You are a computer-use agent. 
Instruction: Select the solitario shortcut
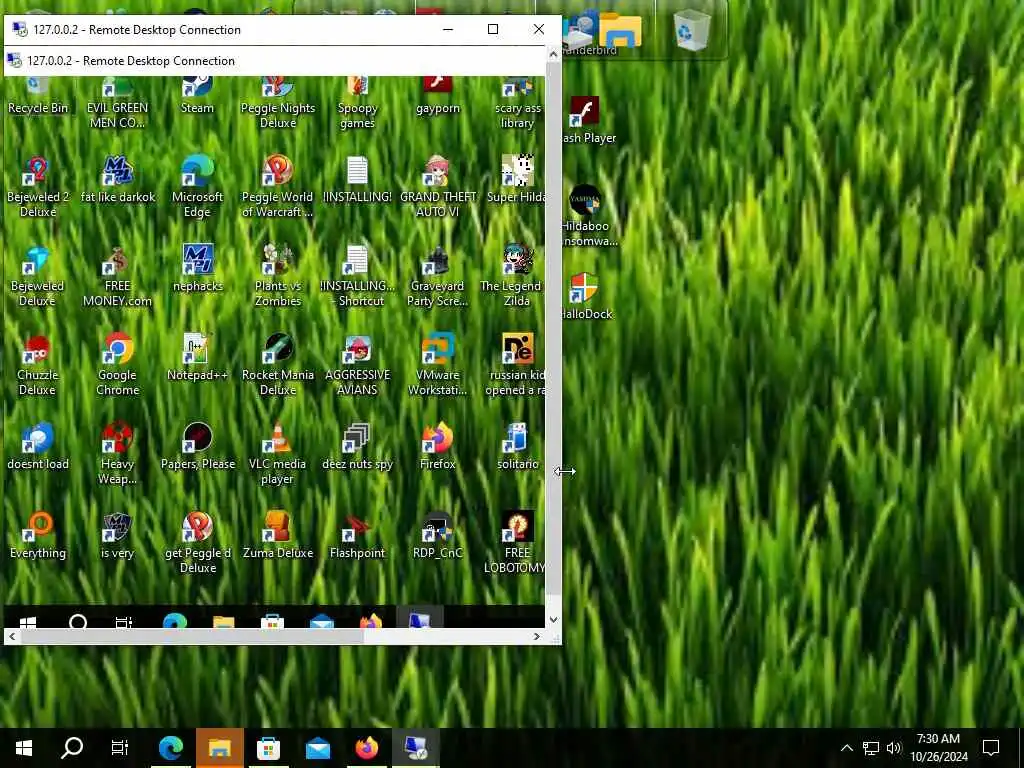point(517,447)
